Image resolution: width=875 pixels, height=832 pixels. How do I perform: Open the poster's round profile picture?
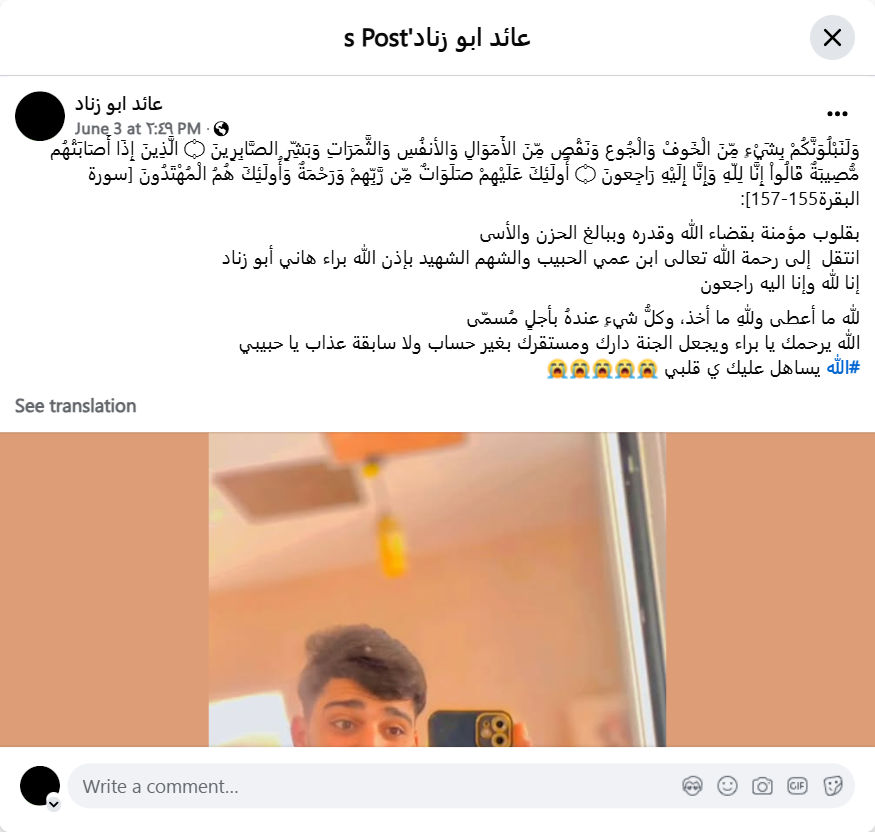click(40, 116)
